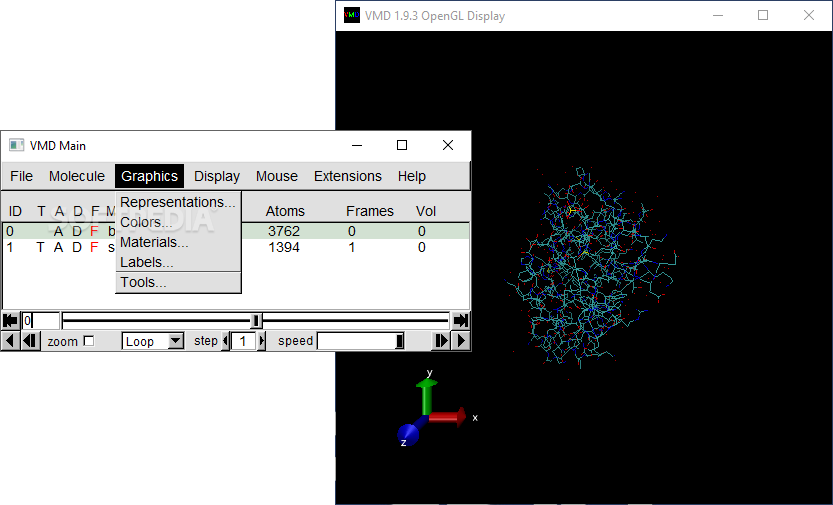
Task: Click the VMD Main window icon
Action: [17, 145]
